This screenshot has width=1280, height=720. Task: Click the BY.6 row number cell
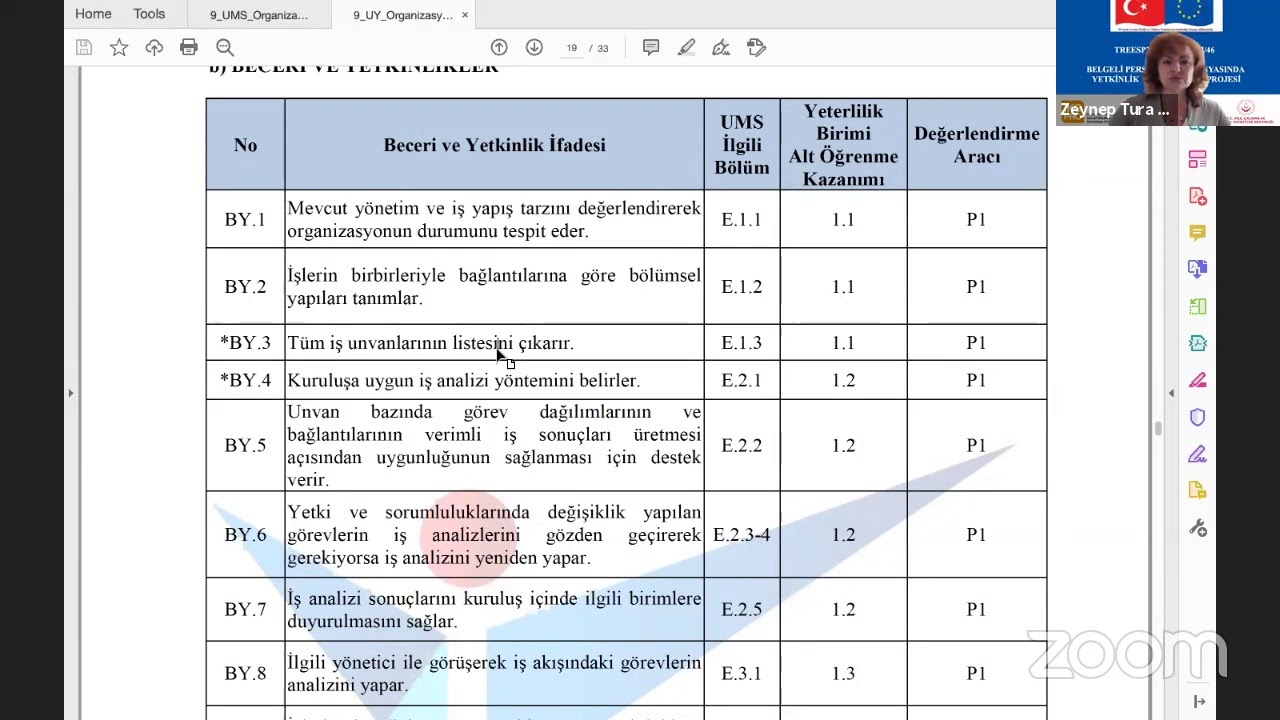coord(245,535)
